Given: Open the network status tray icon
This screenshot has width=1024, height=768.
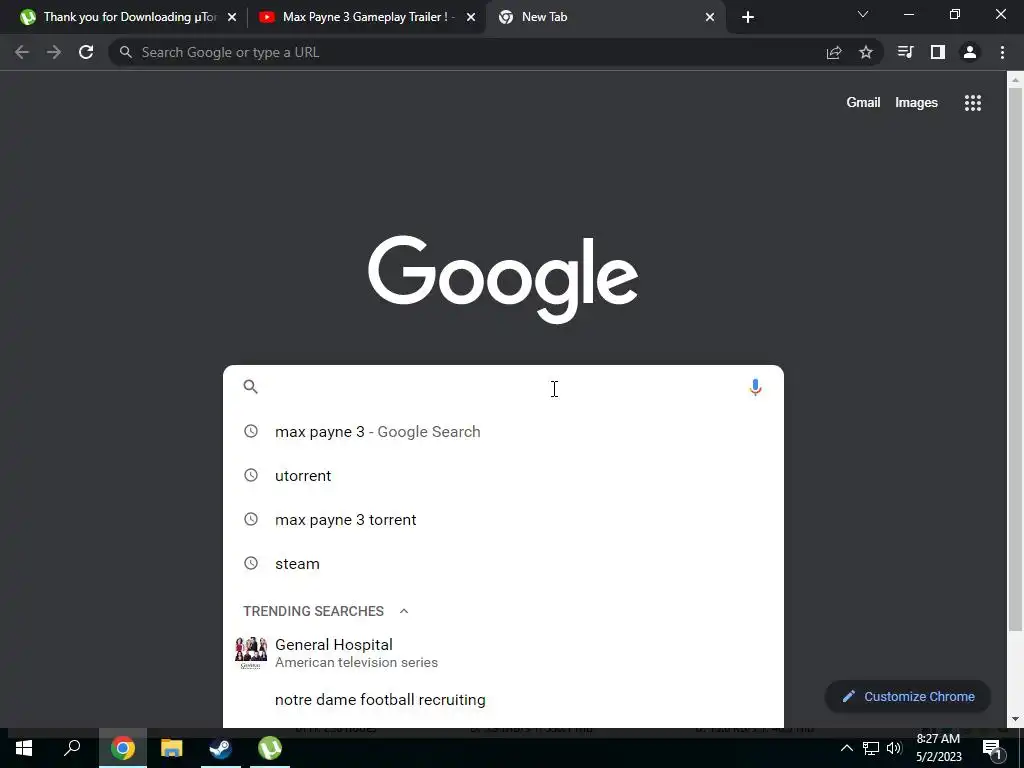Looking at the screenshot, I should (x=871, y=748).
